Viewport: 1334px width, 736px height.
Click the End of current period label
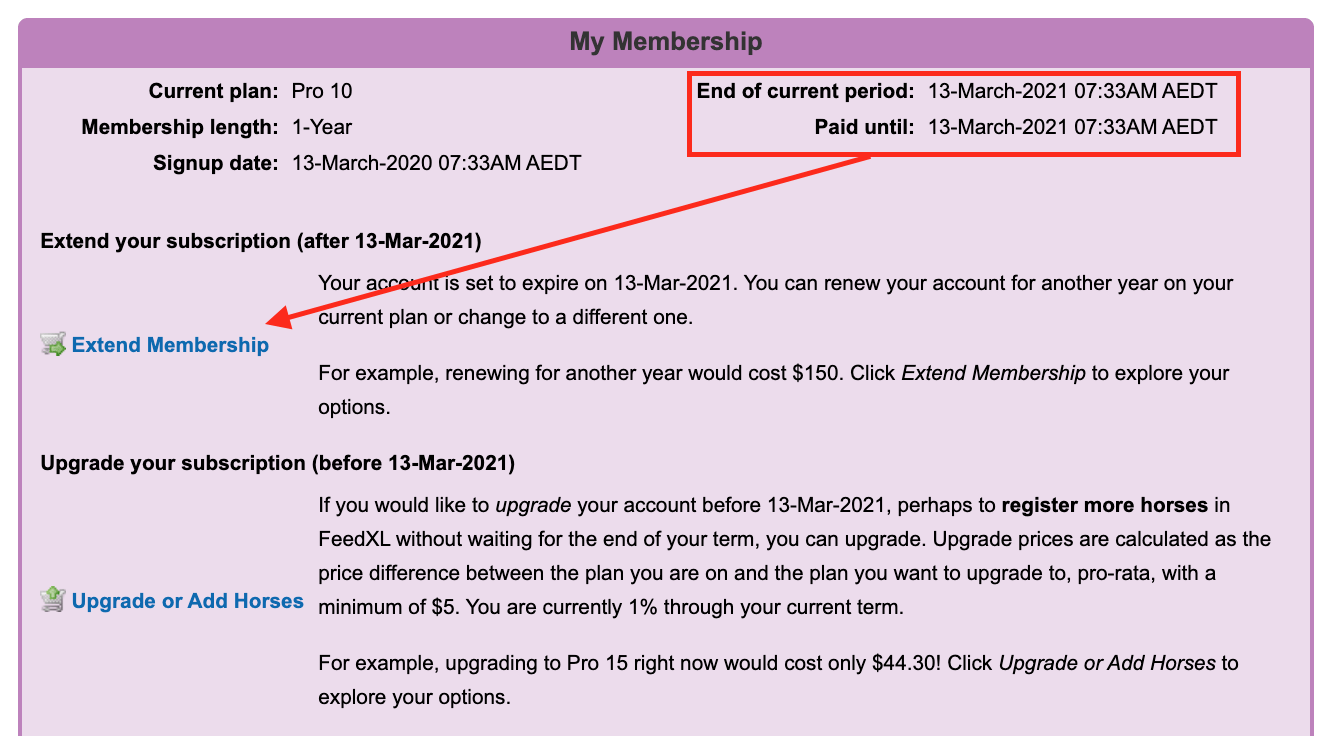point(806,92)
